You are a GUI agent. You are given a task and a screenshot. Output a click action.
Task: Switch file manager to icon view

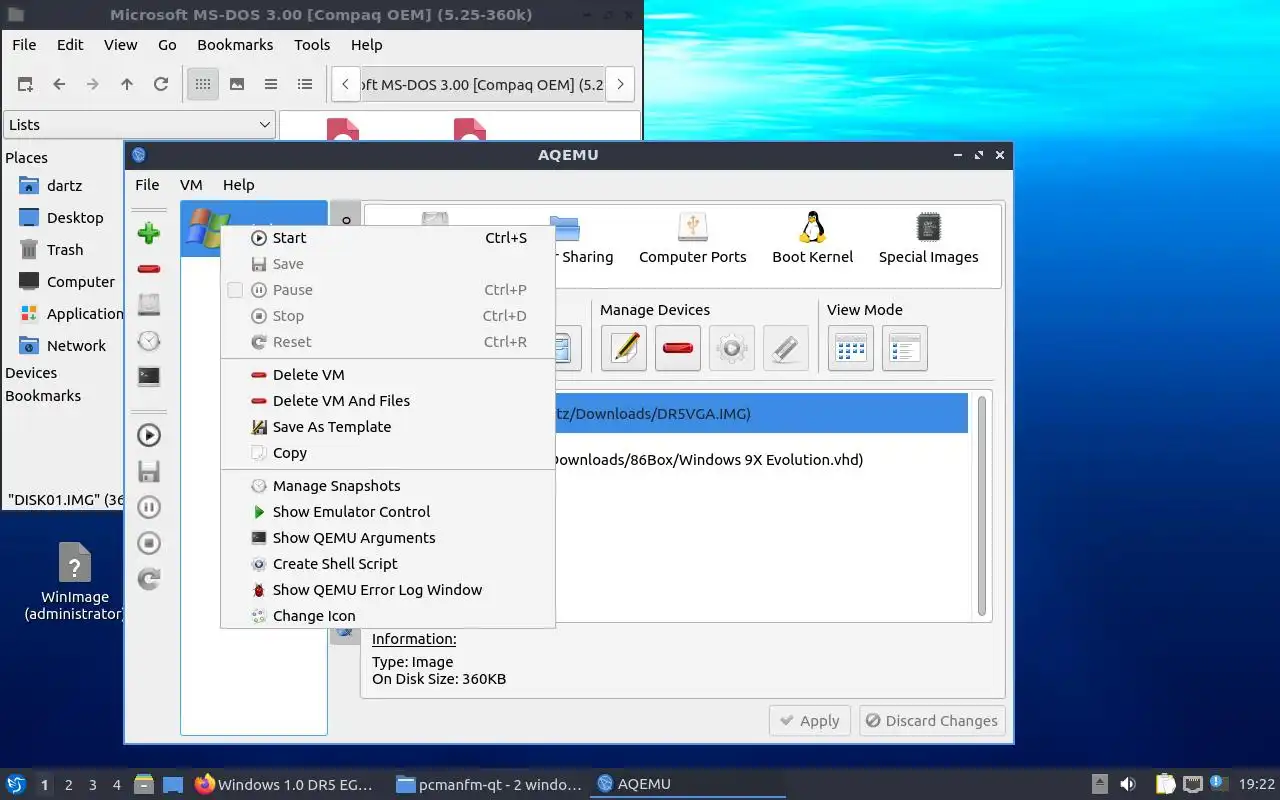[203, 85]
